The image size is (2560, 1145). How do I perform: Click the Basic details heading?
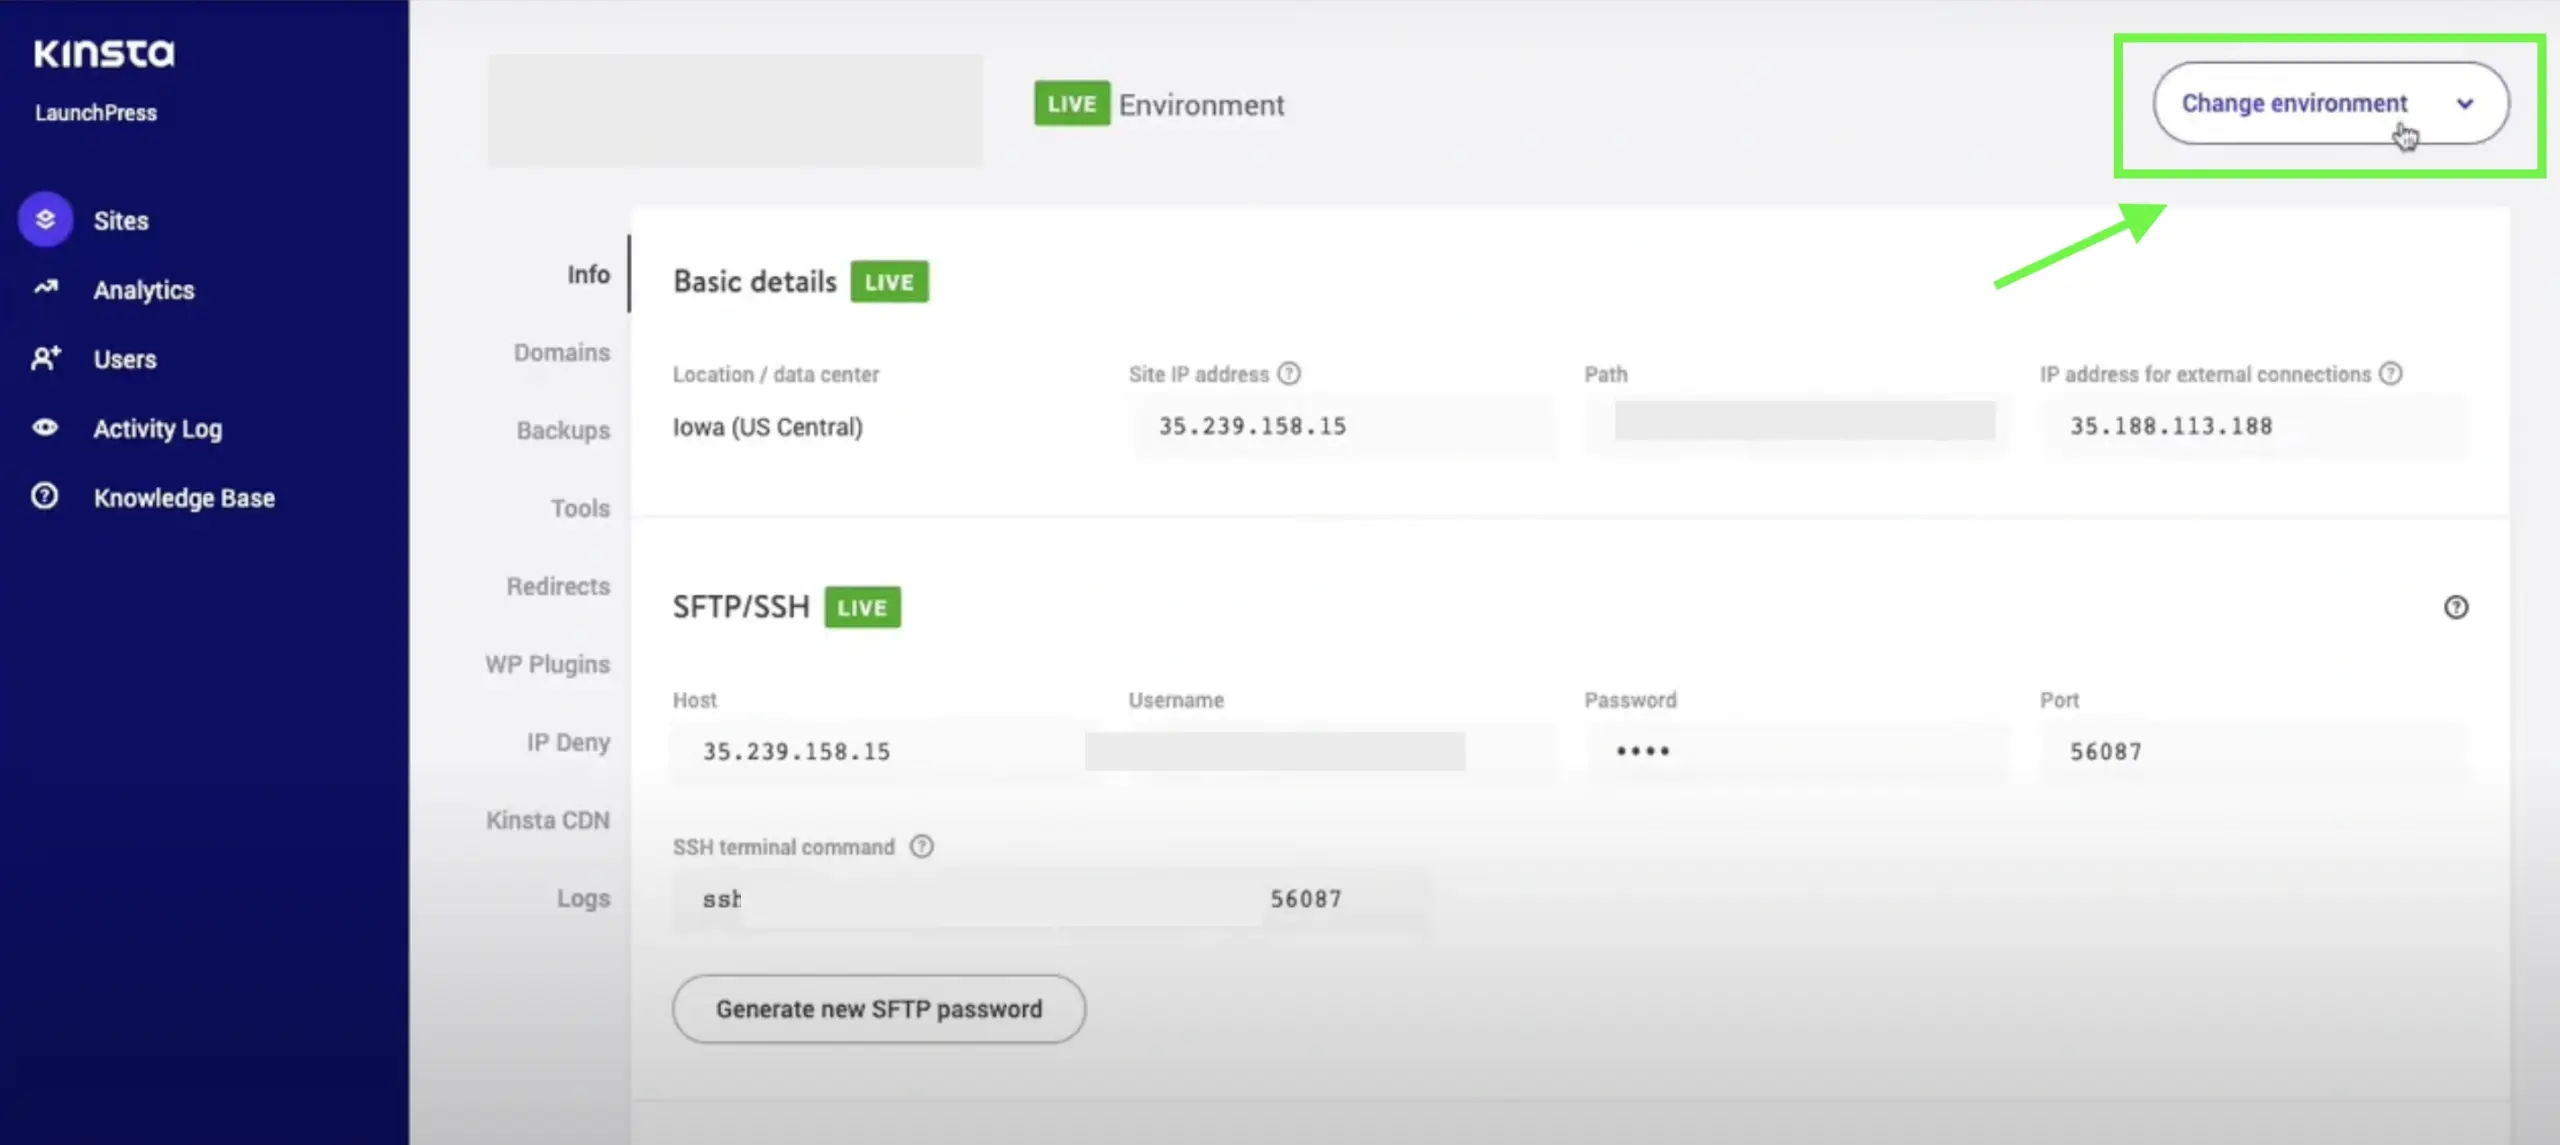tap(755, 282)
